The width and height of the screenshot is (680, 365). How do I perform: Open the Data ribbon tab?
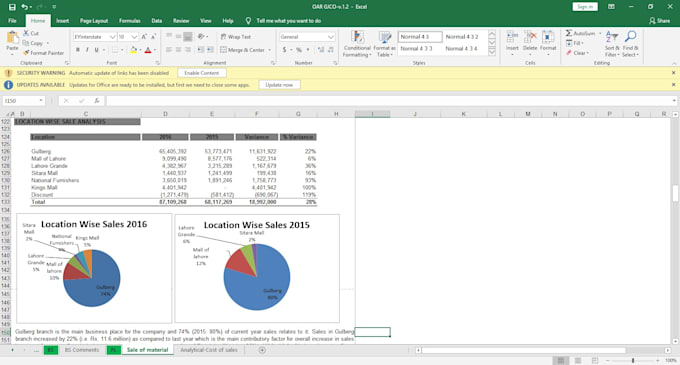157,20
